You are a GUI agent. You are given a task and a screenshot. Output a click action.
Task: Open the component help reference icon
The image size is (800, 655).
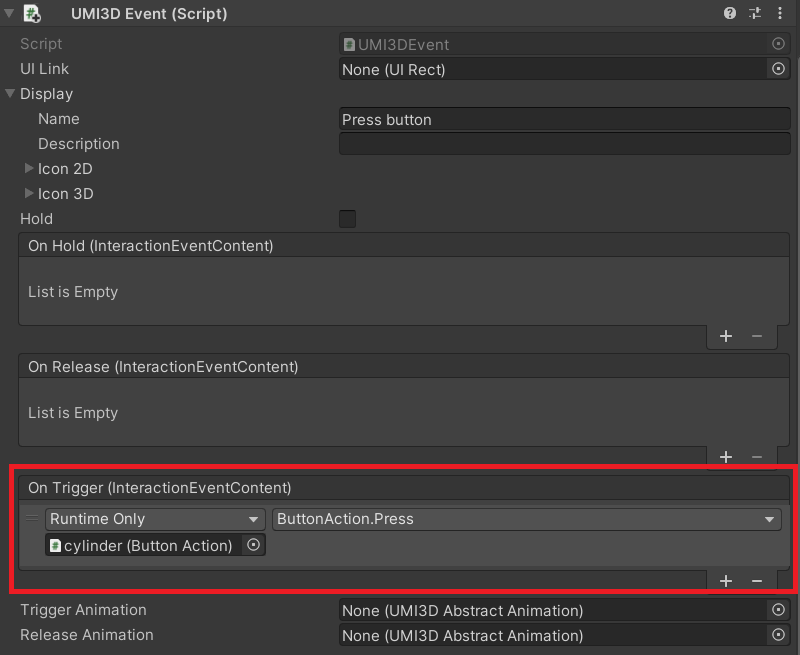pyautogui.click(x=730, y=13)
